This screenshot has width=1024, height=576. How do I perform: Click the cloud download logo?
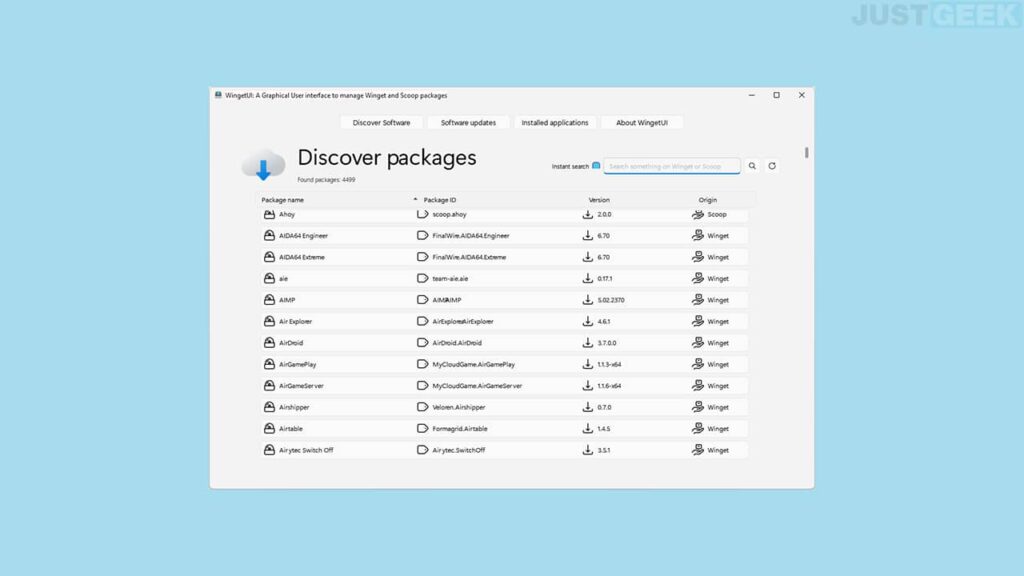(263, 165)
